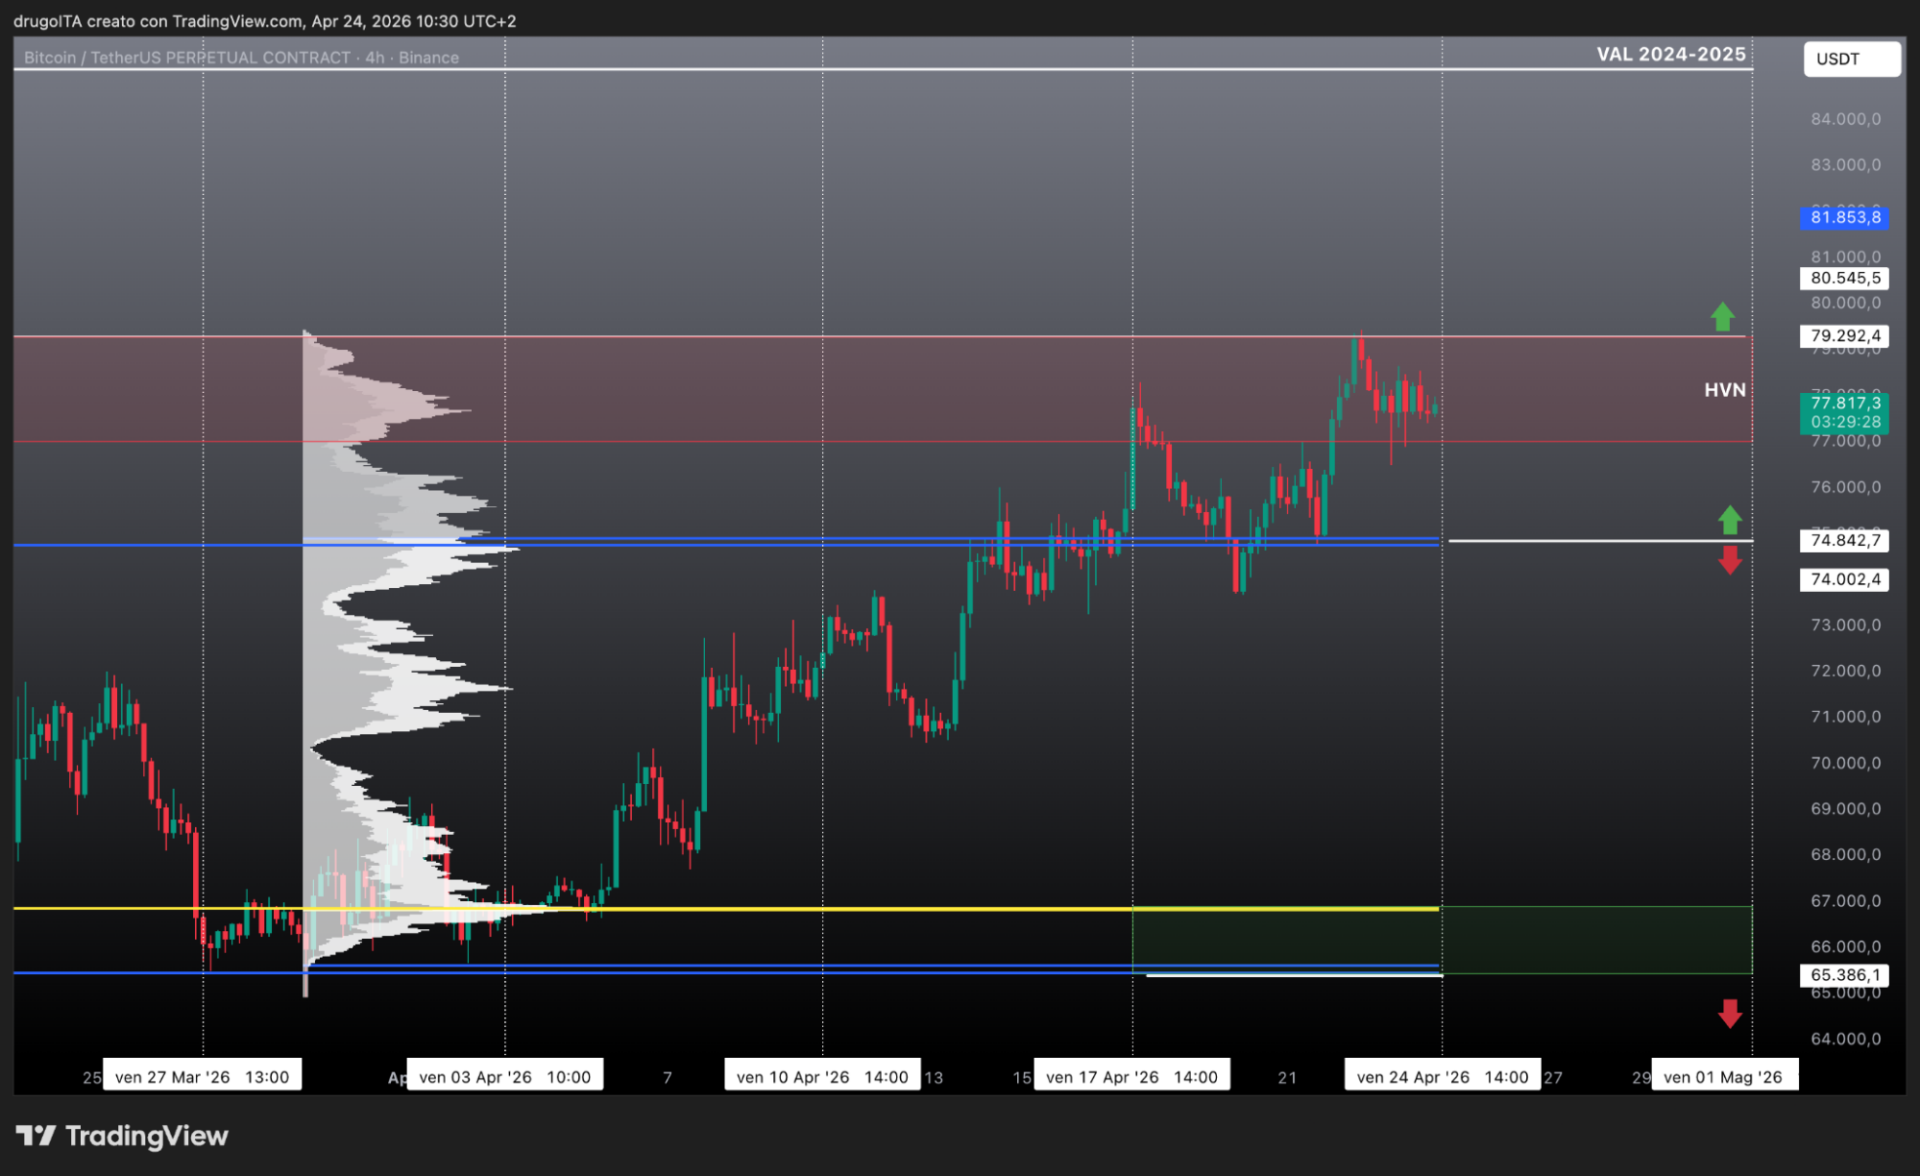
Task: Click the ven 03 Apr '26 10:00 date label
Action: pyautogui.click(x=505, y=1077)
